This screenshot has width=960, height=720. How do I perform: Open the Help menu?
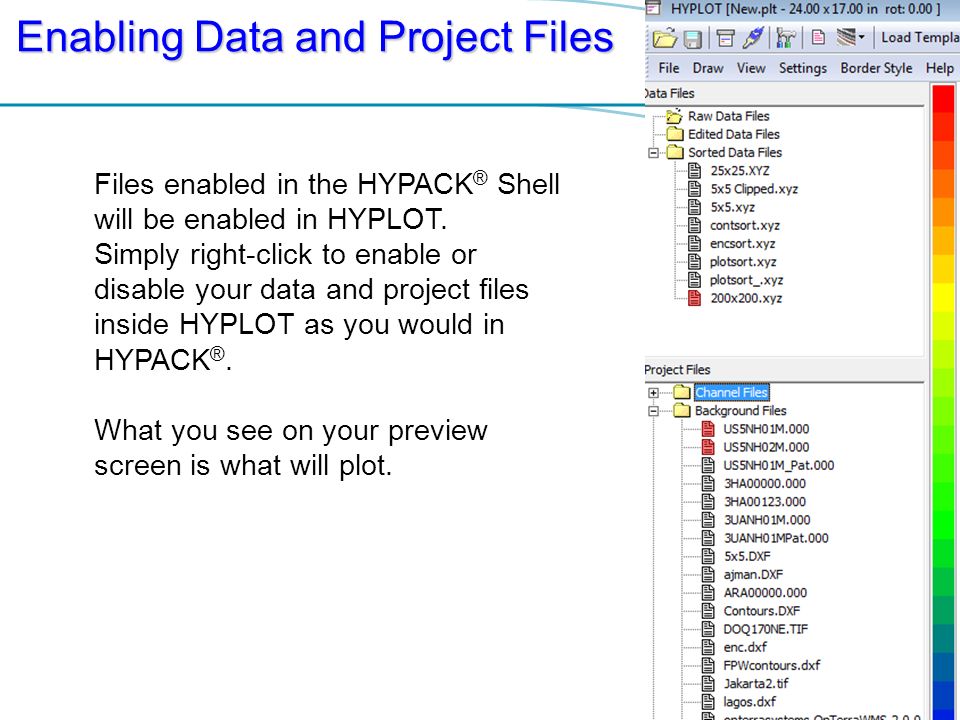[939, 68]
